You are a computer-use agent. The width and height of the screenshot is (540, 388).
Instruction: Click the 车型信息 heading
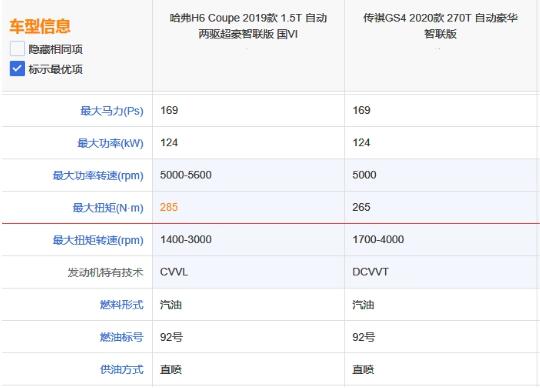(40, 26)
